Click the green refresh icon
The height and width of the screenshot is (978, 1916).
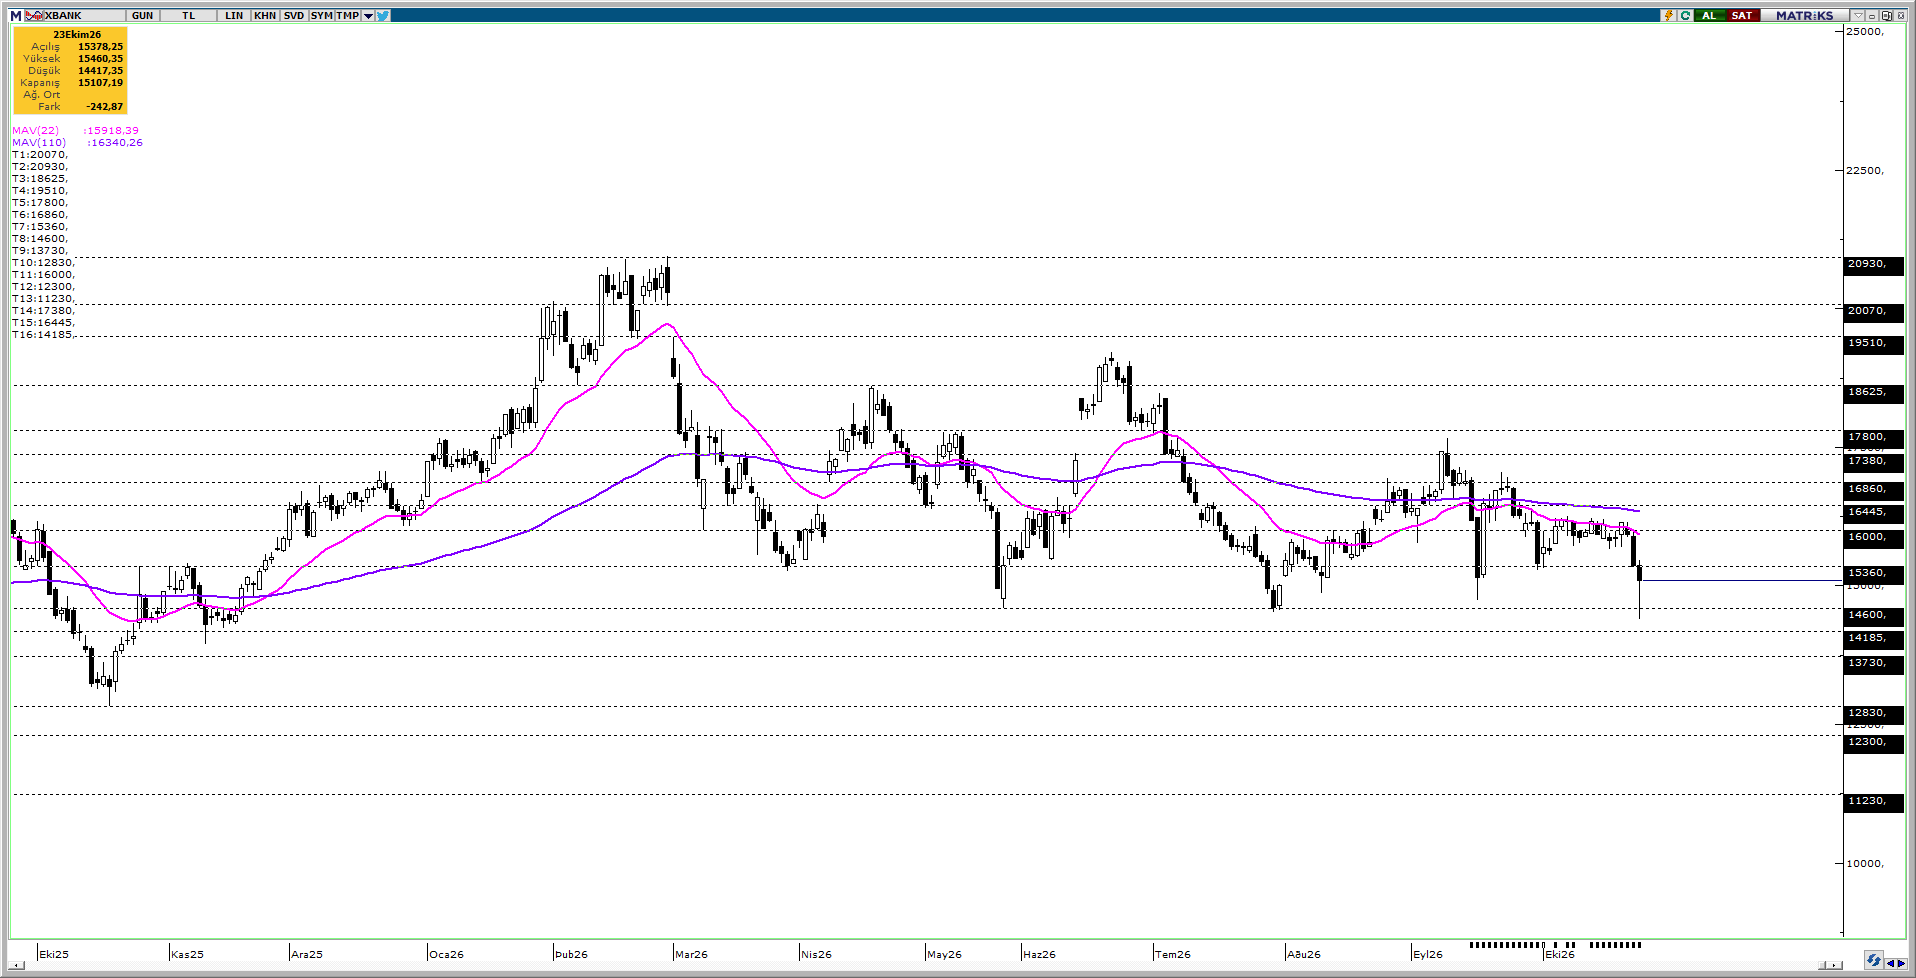tap(1685, 15)
